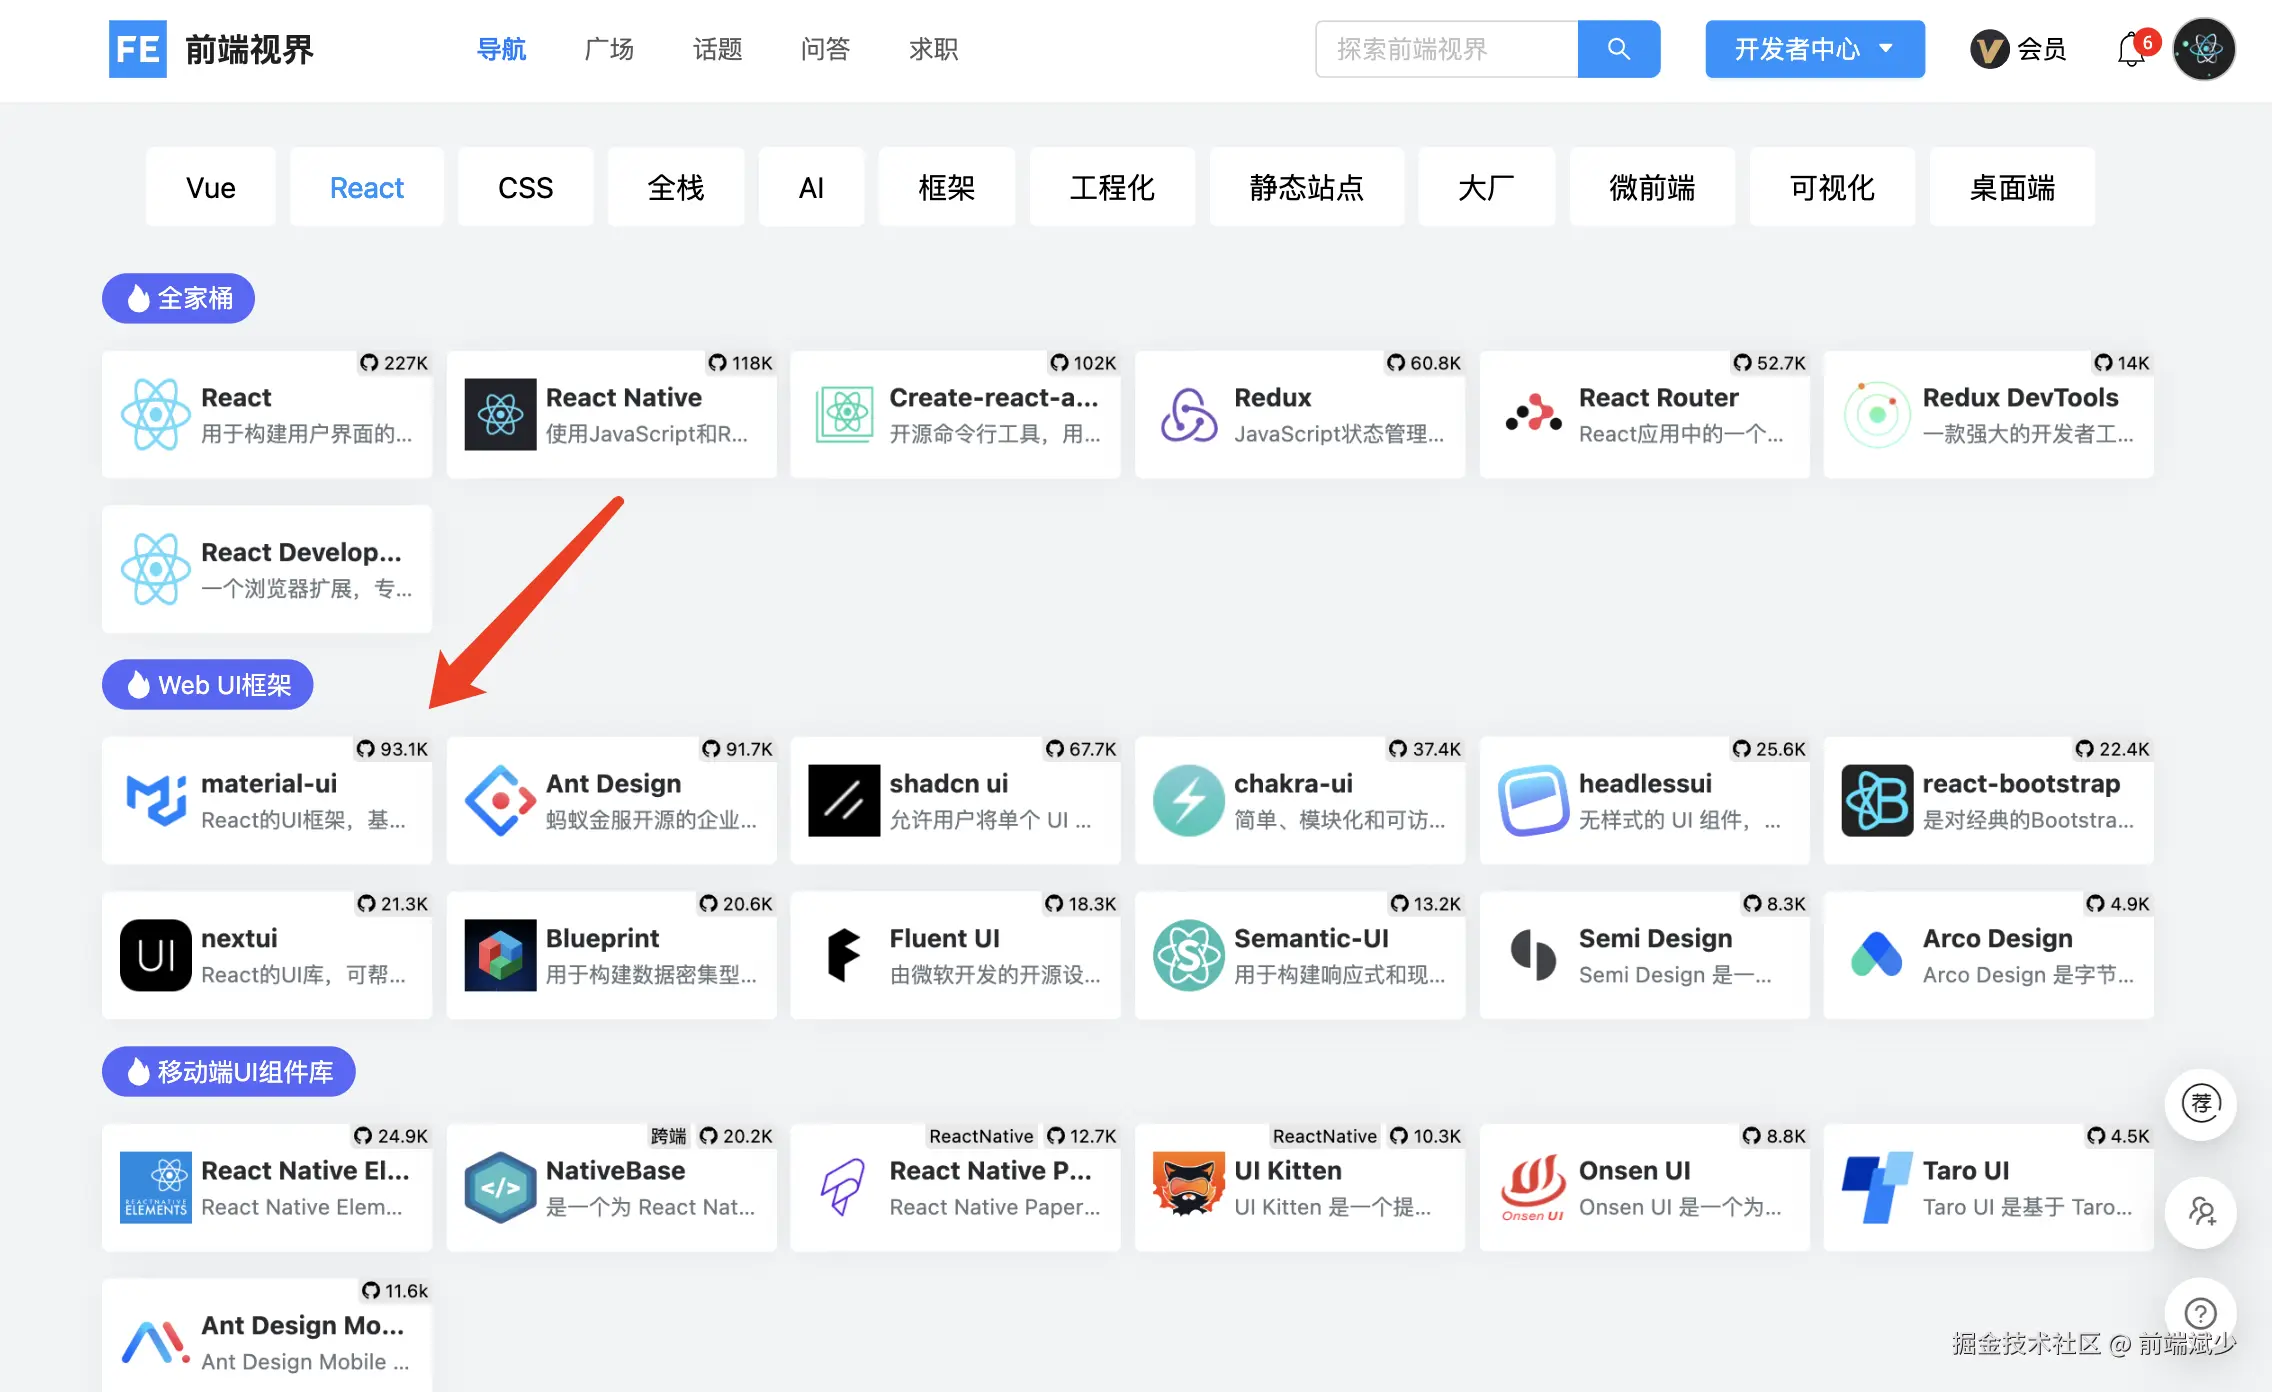Viewport: 2272px width, 1392px height.
Task: Click the 移动端UI组件库 section tag
Action: (x=229, y=1072)
